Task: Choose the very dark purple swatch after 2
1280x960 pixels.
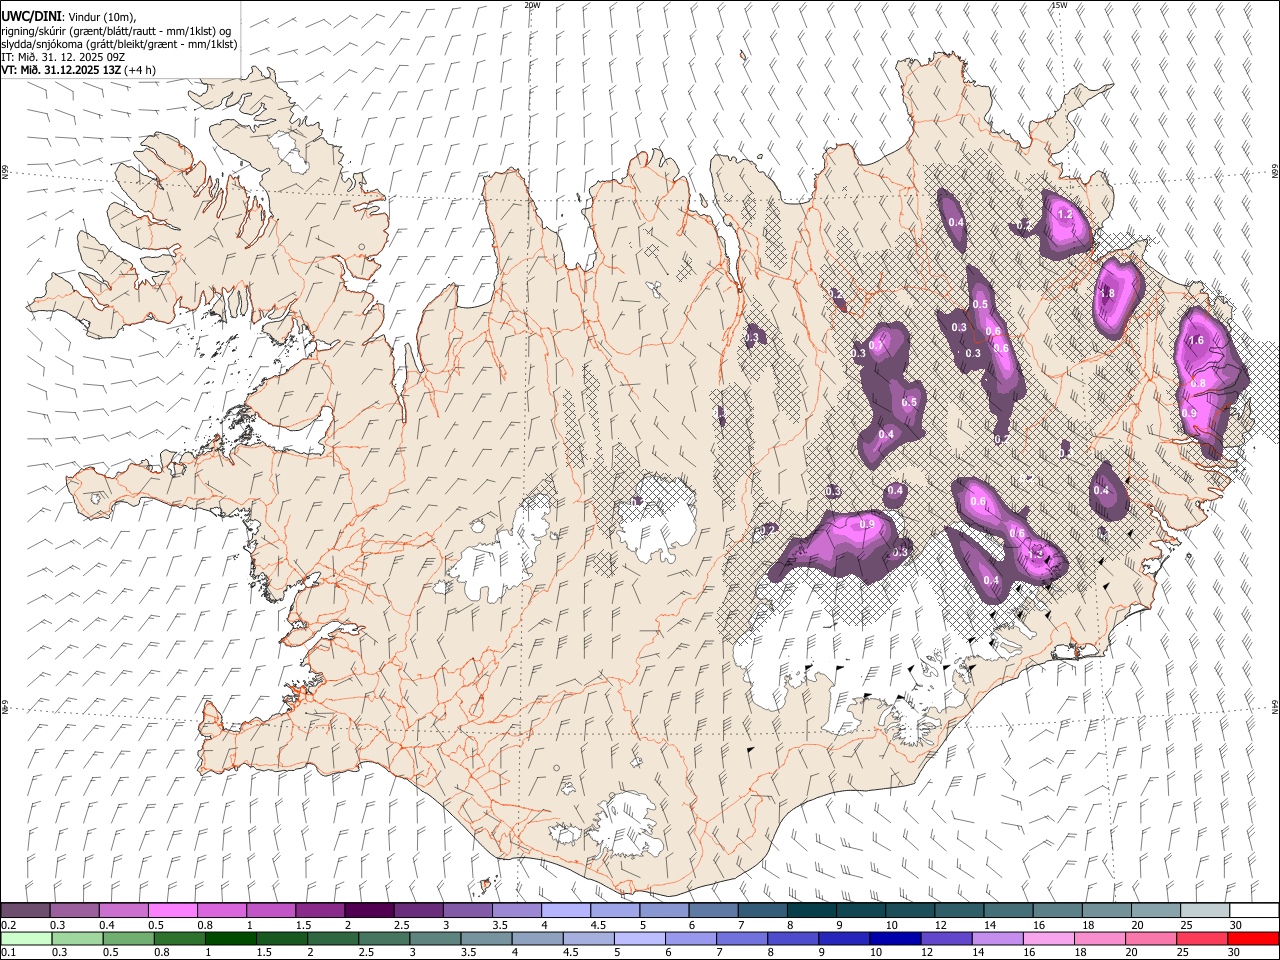Action: click(368, 911)
